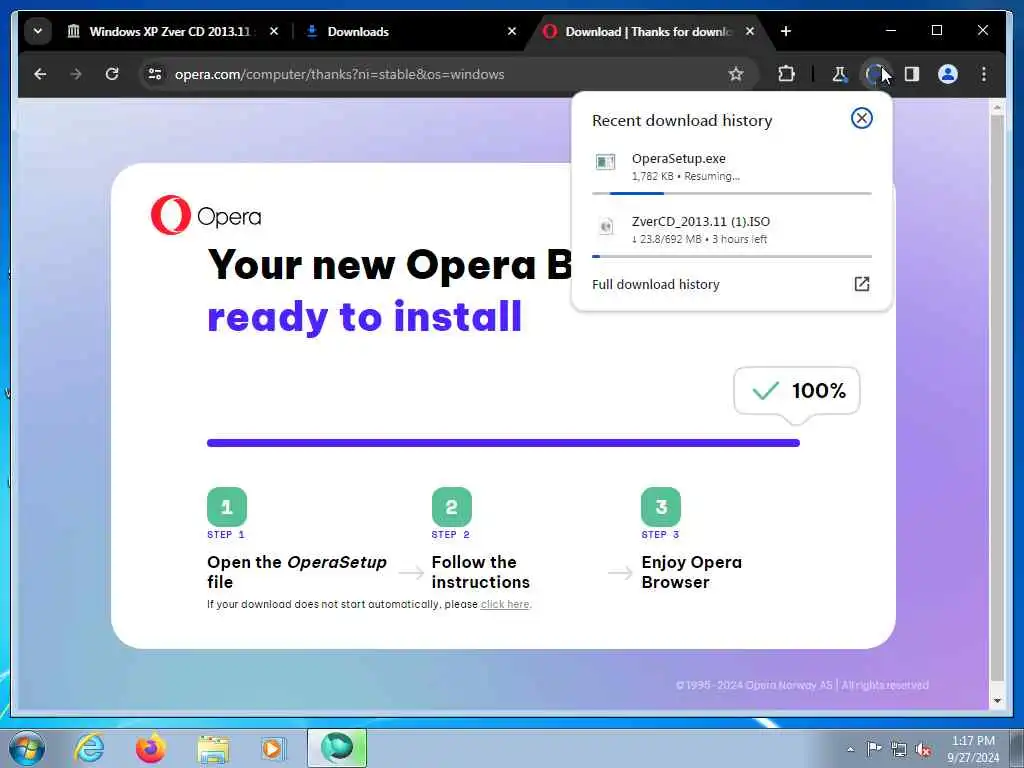The height and width of the screenshot is (768, 1024).
Task: Open the profile avatar icon
Action: point(948,74)
